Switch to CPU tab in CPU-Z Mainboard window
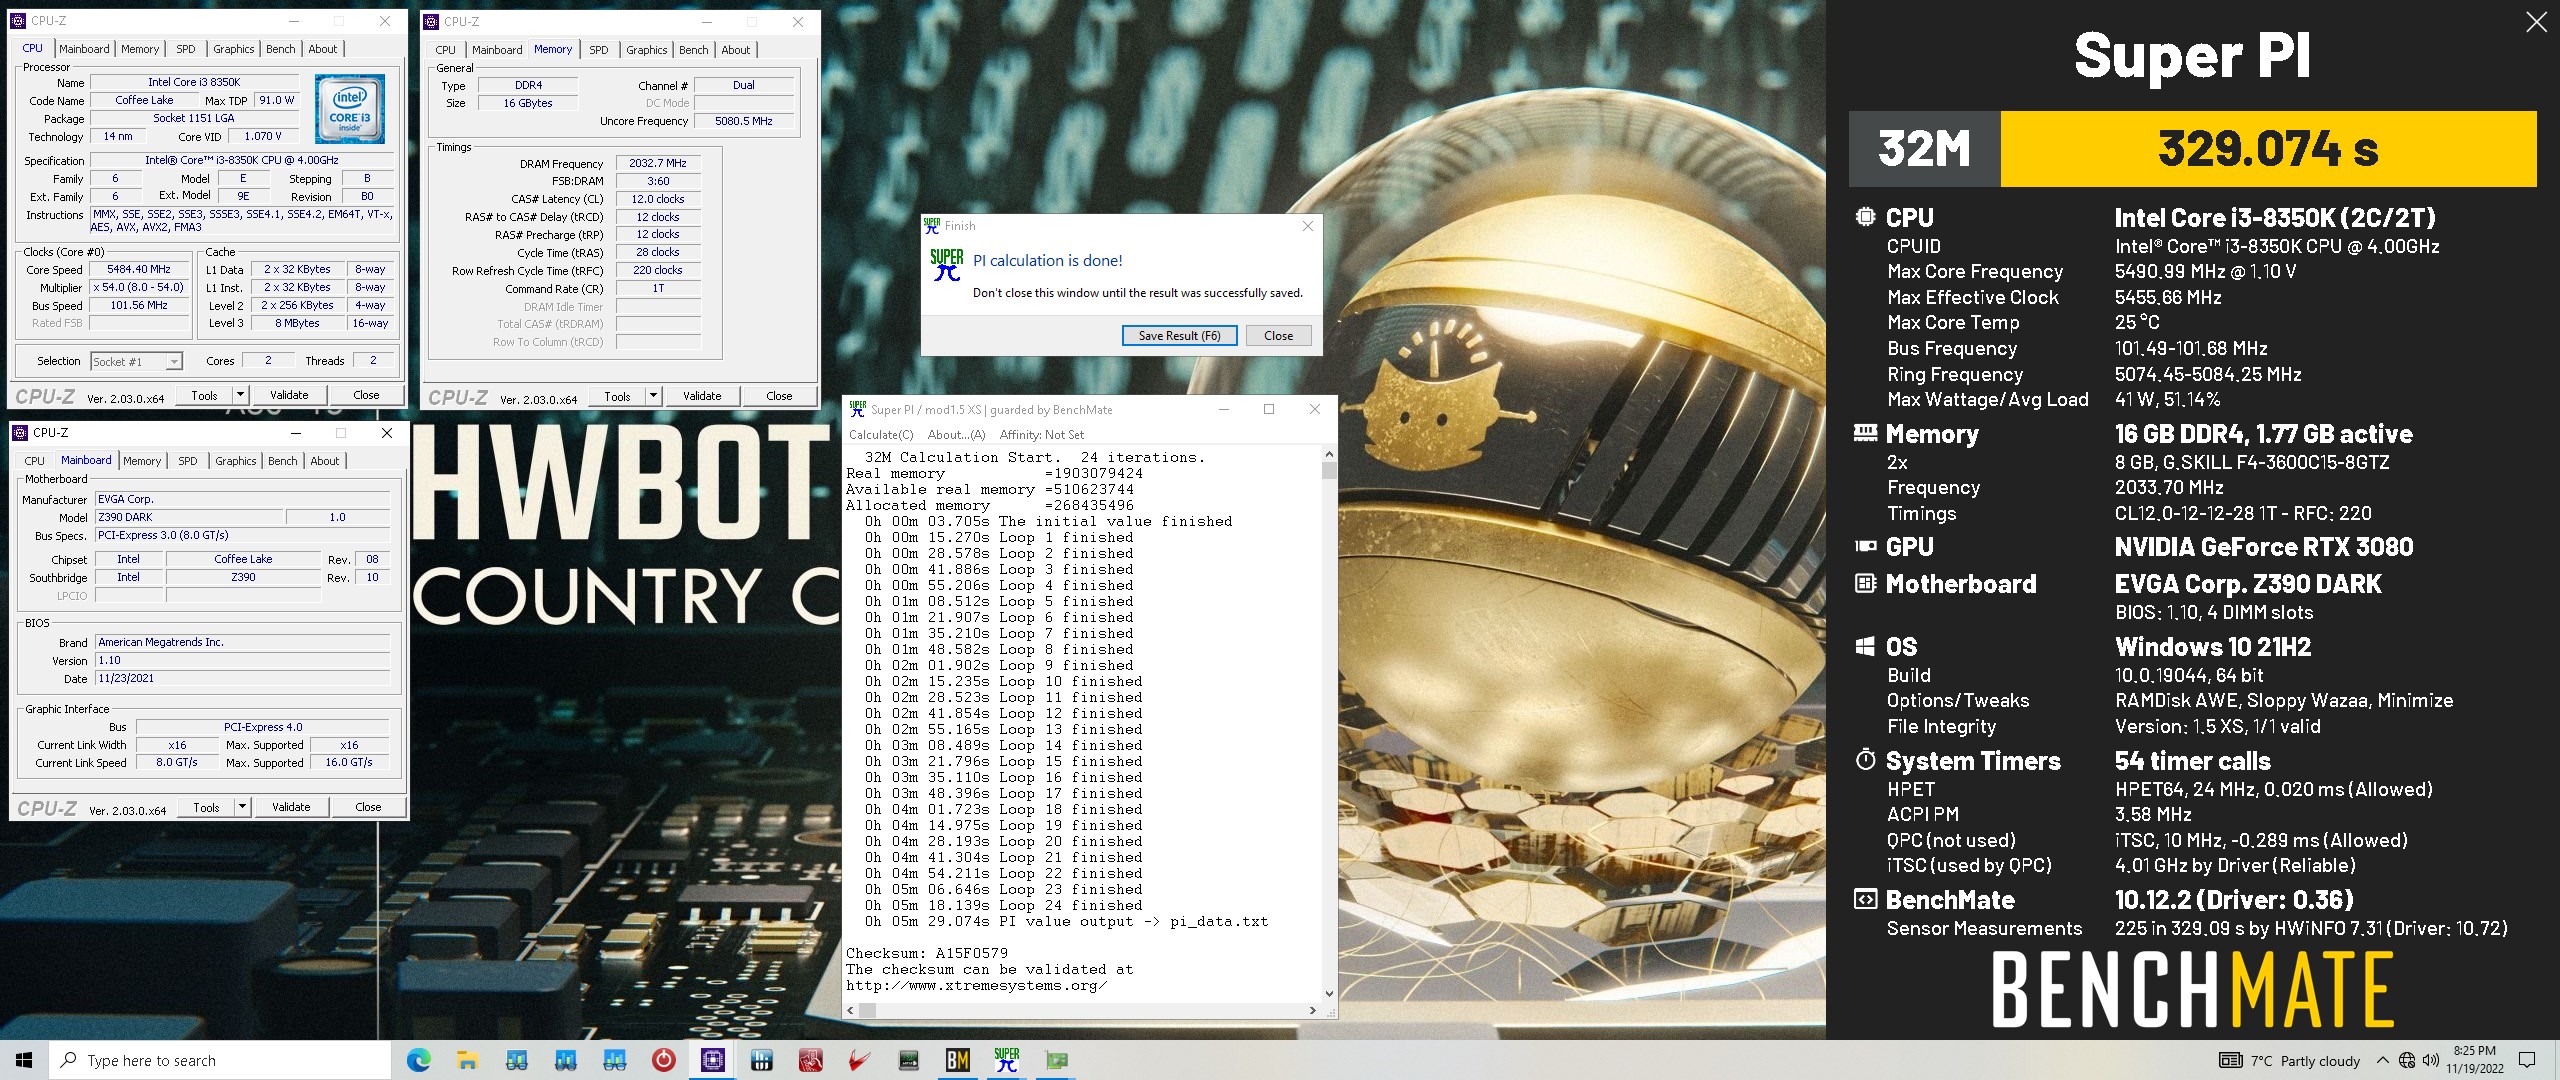Screen dimensions: 2560x1080 click(35, 461)
